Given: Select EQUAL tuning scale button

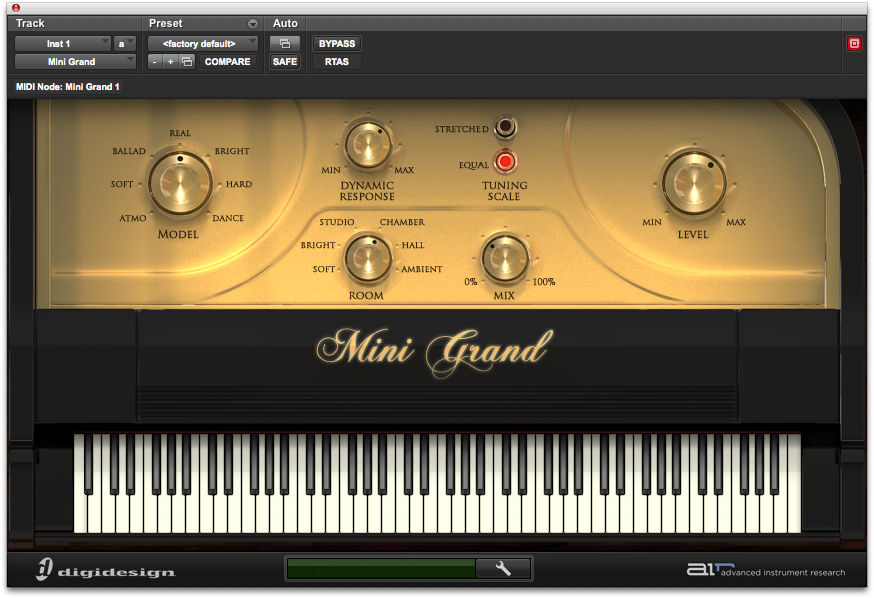Looking at the screenshot, I should click(505, 162).
